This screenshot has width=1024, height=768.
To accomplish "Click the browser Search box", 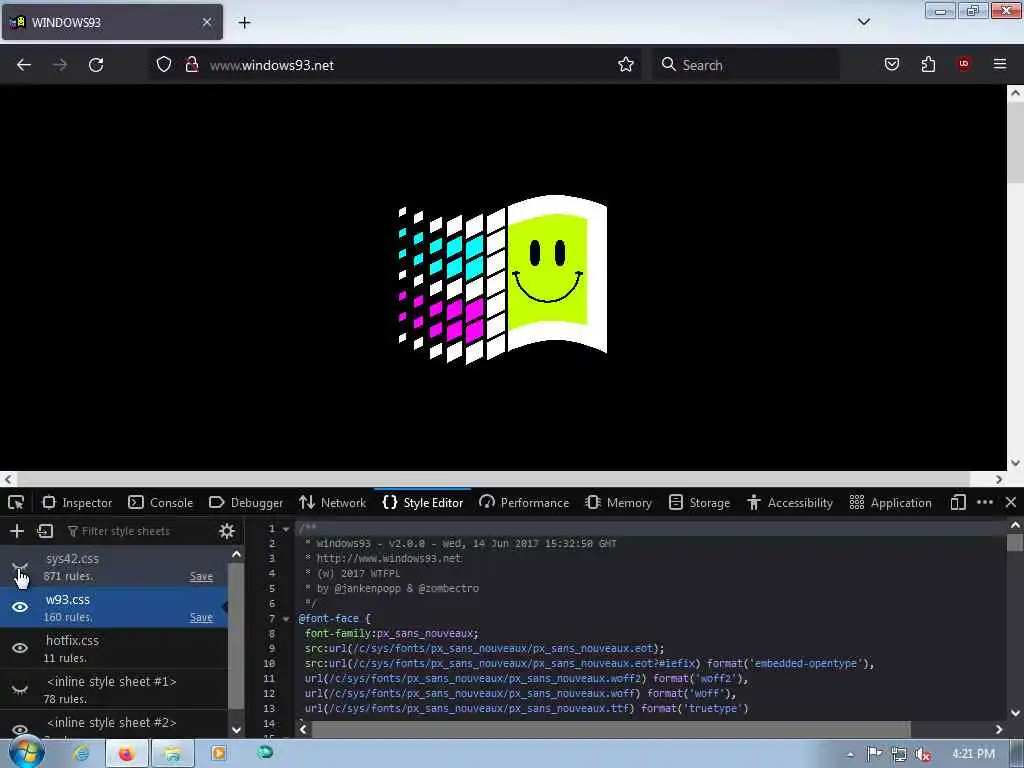I will coord(746,65).
